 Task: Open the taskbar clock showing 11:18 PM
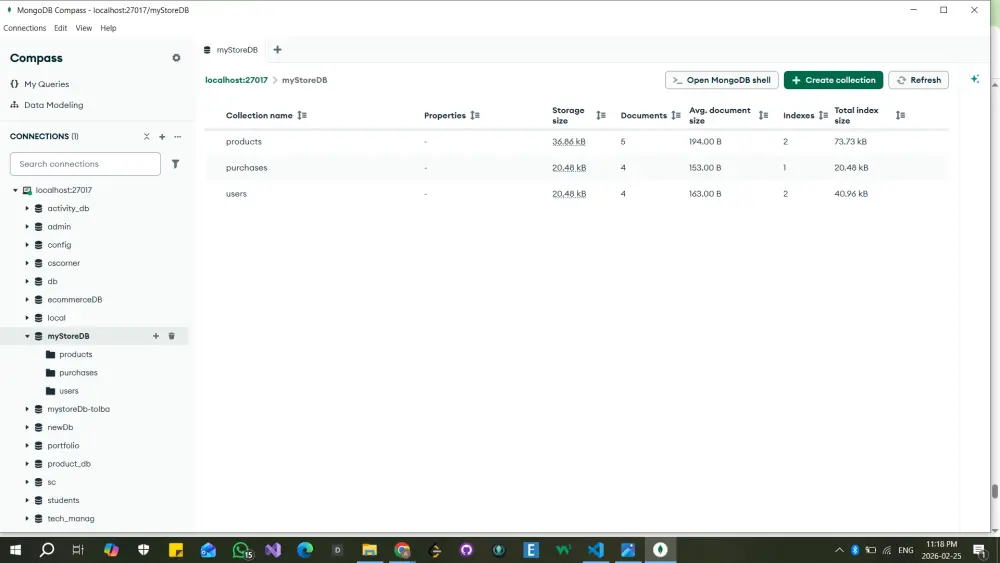click(941, 550)
